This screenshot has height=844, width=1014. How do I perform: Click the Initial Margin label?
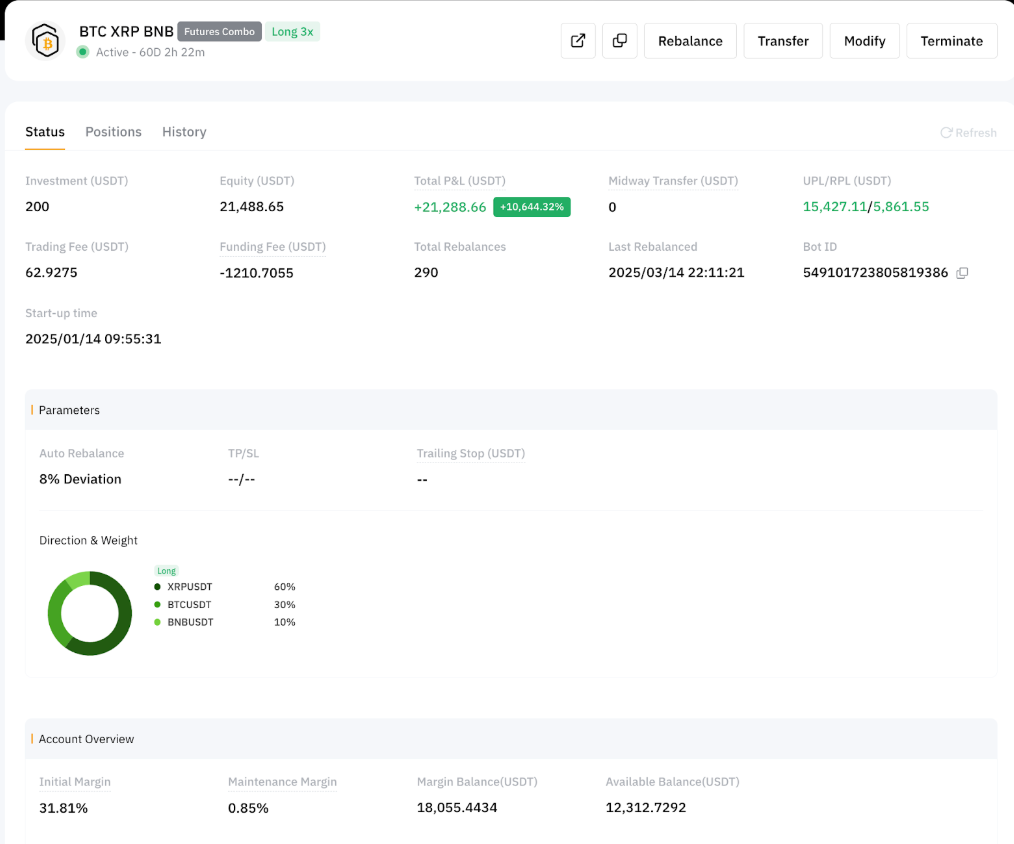[x=75, y=782]
